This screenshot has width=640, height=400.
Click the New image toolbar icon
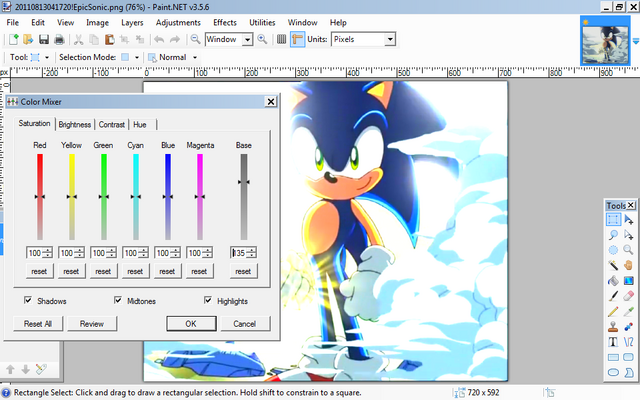(13, 40)
